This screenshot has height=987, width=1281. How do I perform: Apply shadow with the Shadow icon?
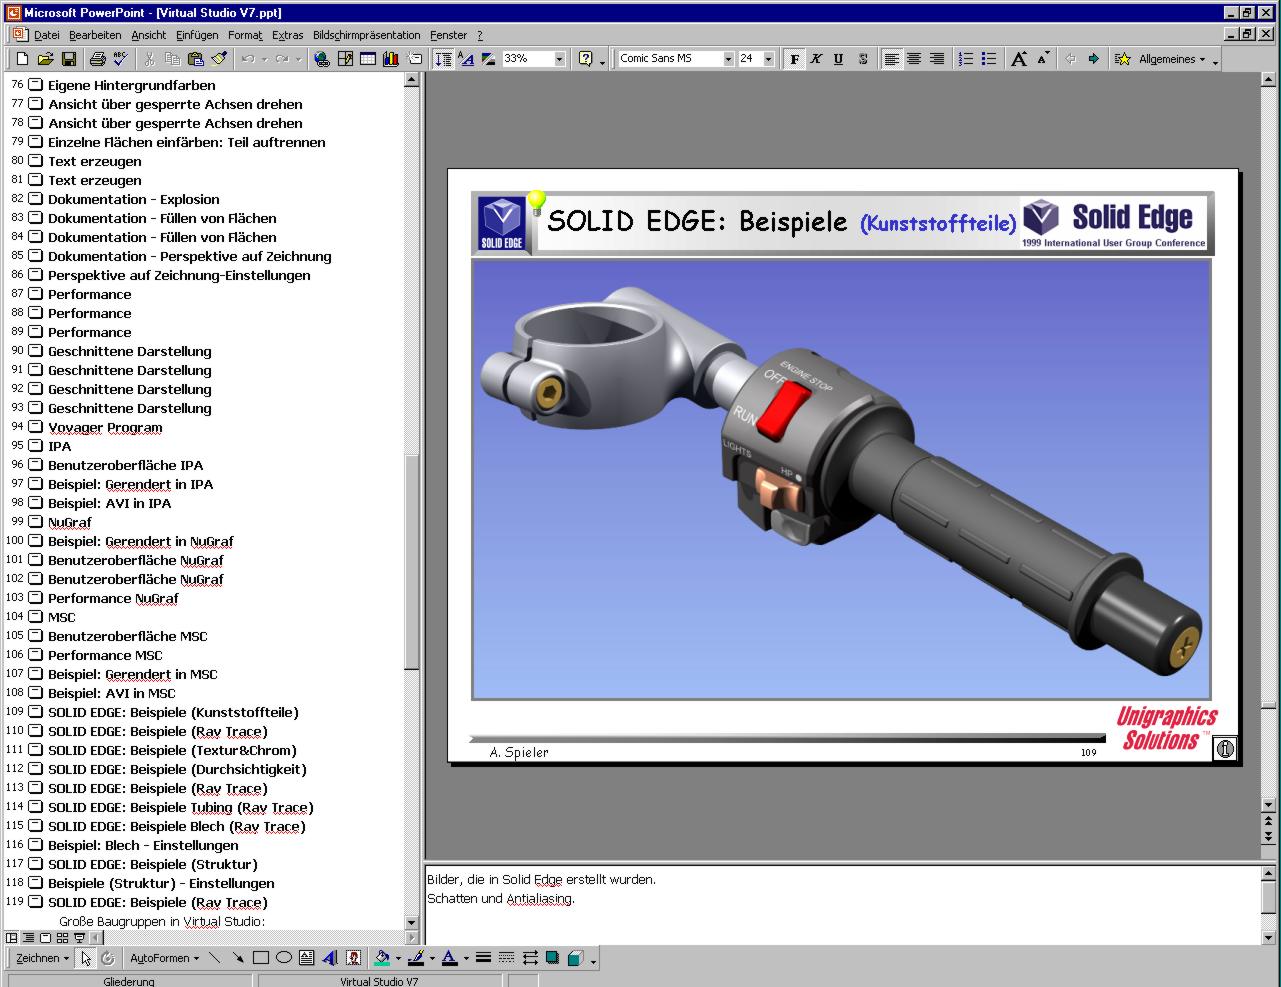tap(552, 958)
